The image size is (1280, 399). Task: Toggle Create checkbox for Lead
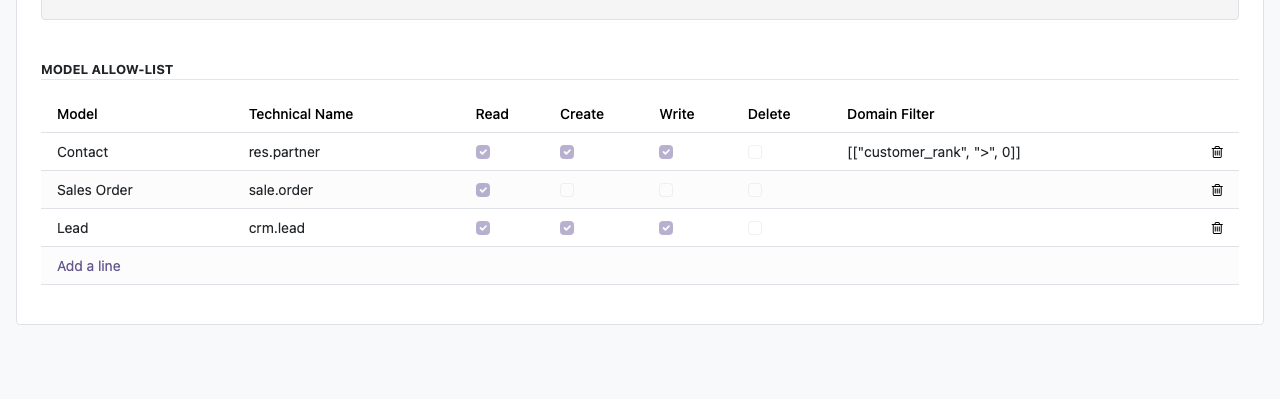pos(567,228)
